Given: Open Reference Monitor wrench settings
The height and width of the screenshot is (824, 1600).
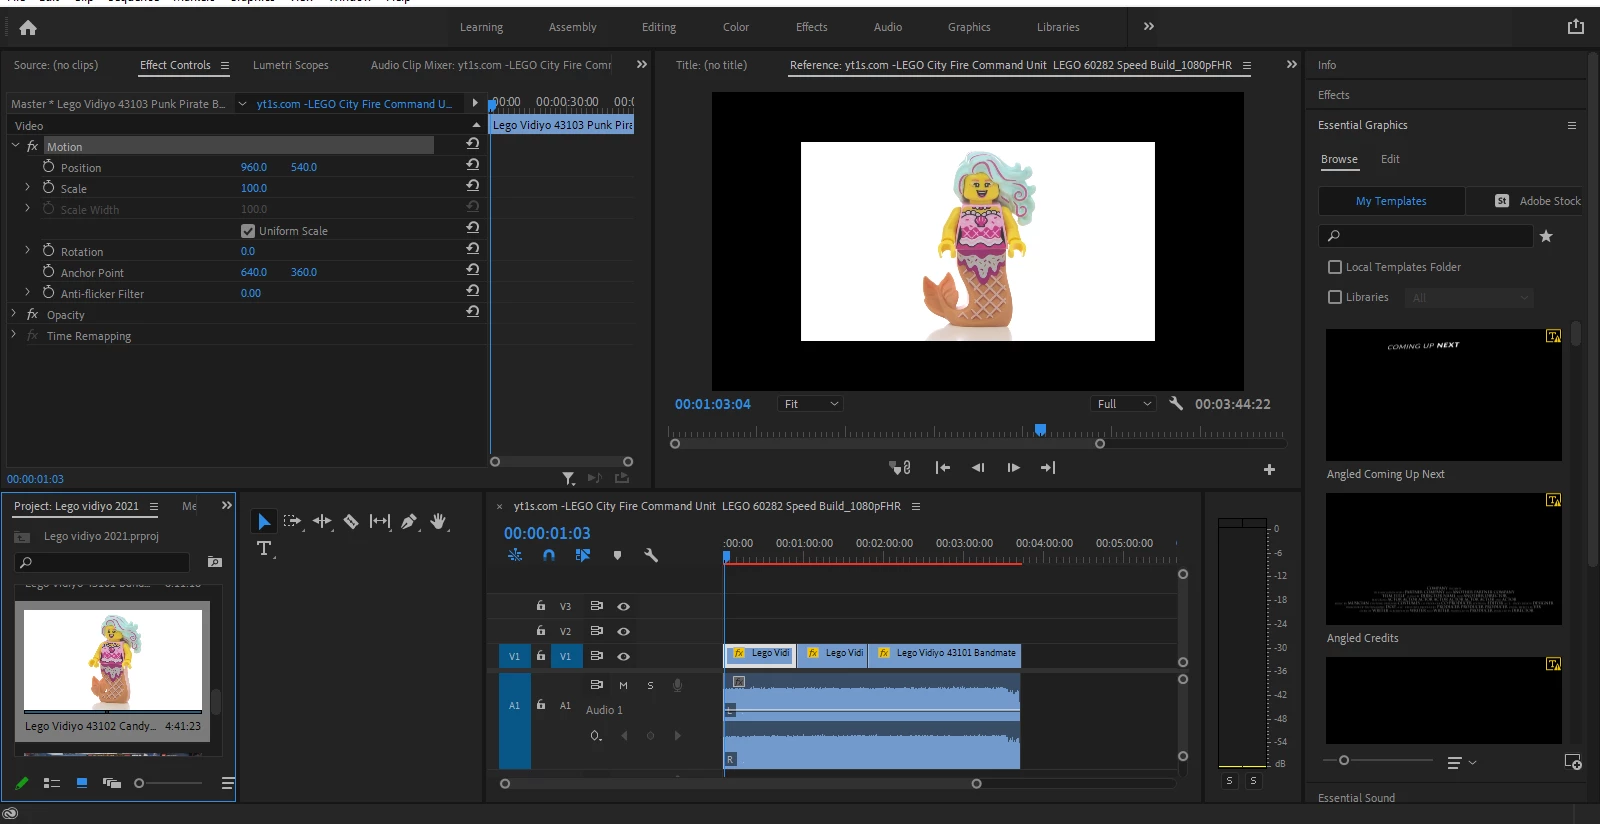Looking at the screenshot, I should (x=1176, y=404).
